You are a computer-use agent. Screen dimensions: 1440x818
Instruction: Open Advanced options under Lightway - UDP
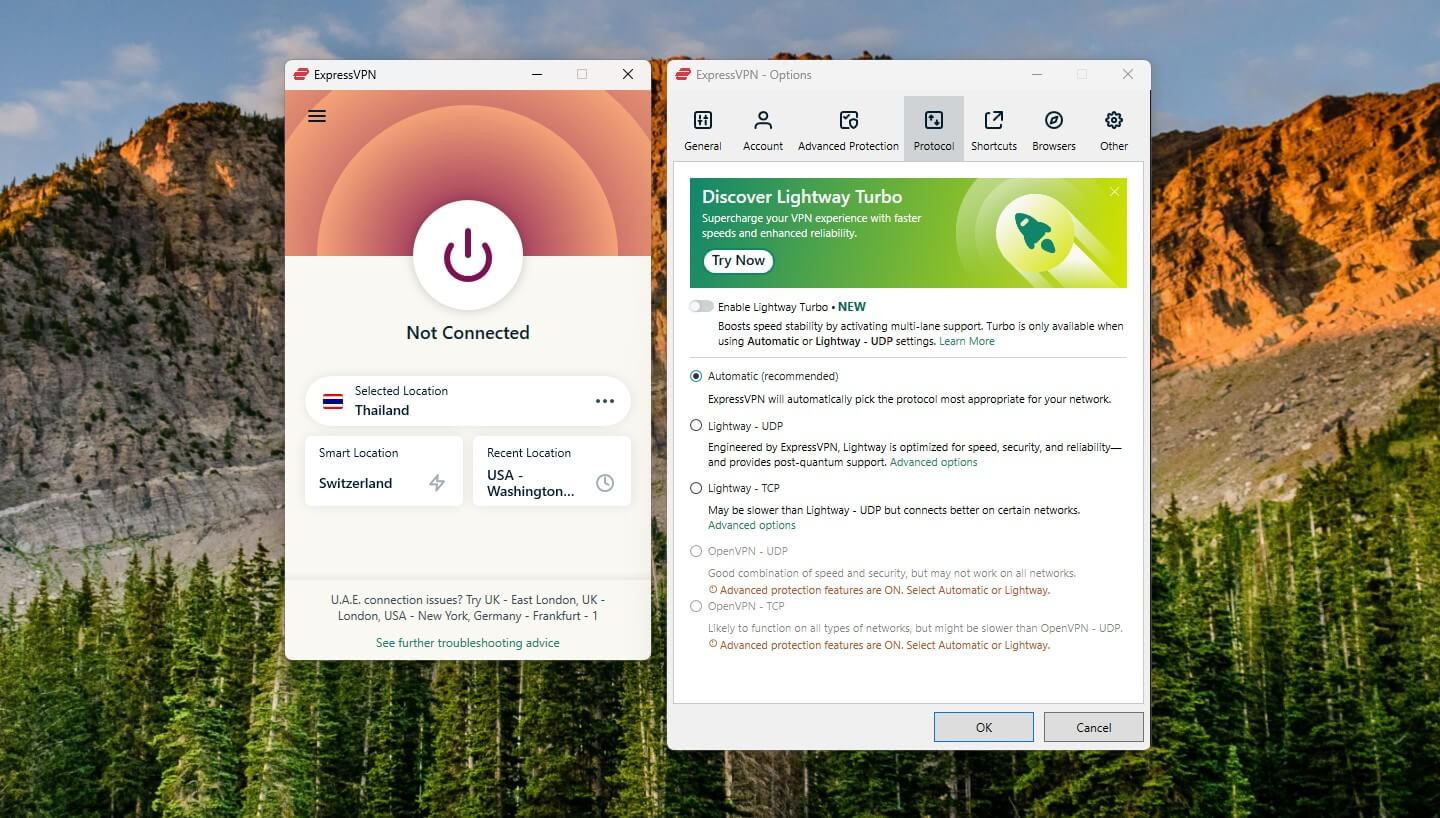point(934,463)
